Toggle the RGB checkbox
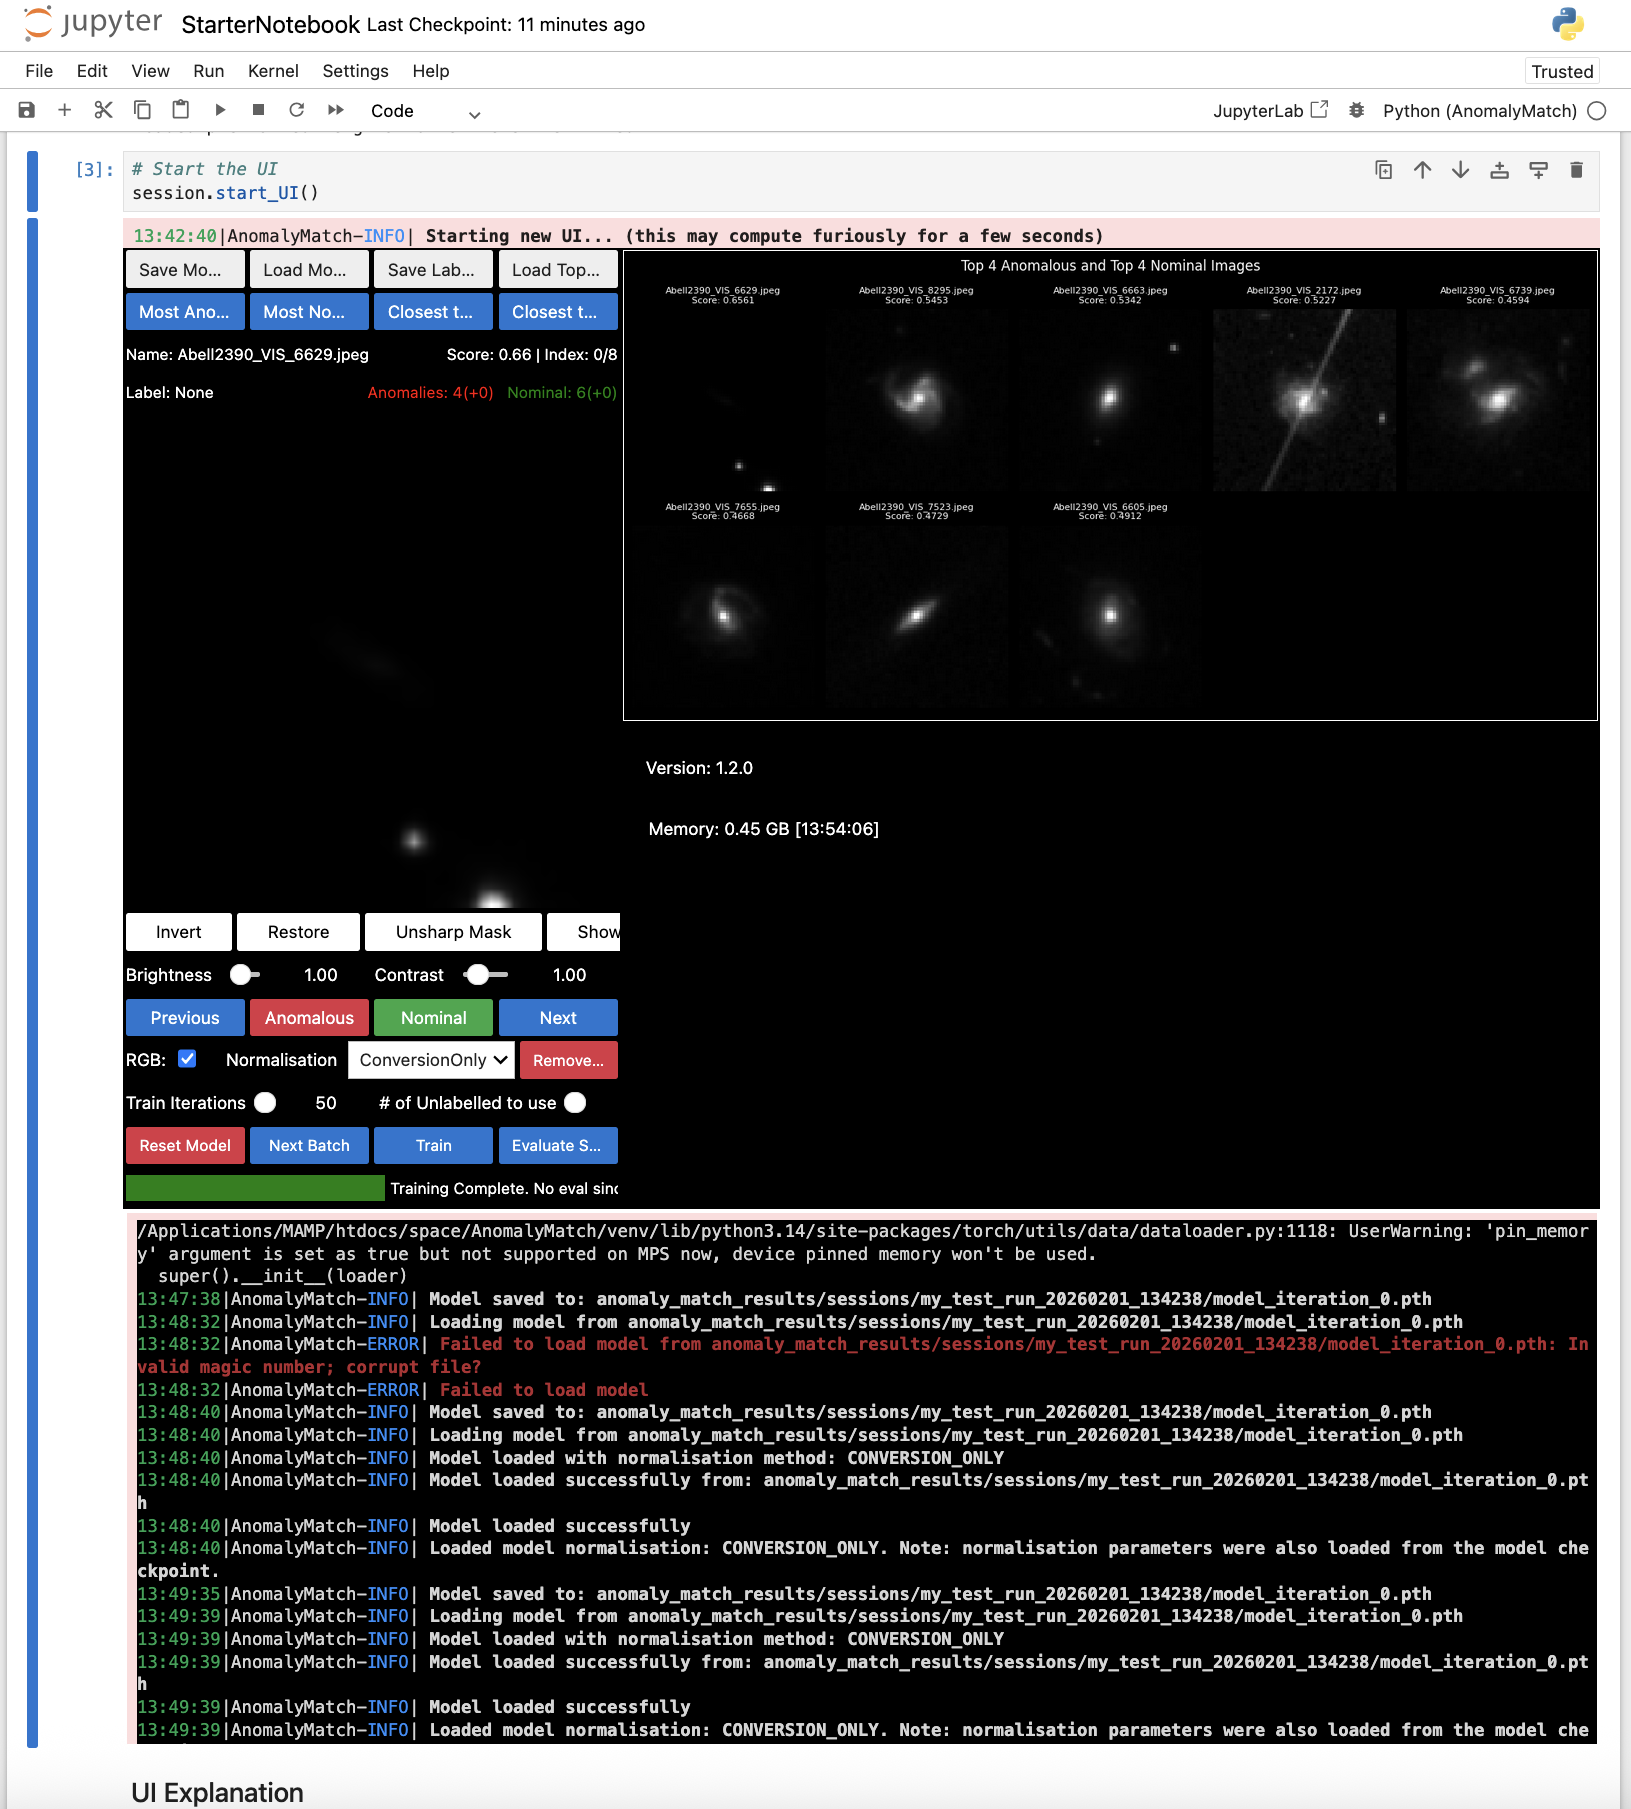Image resolution: width=1631 pixels, height=1809 pixels. coord(187,1059)
